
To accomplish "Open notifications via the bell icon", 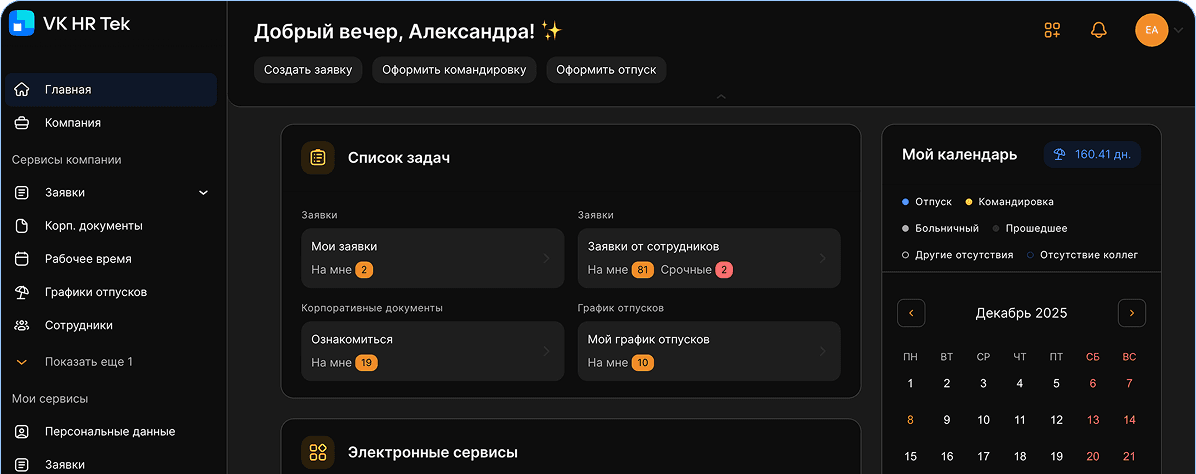I will point(1098,31).
